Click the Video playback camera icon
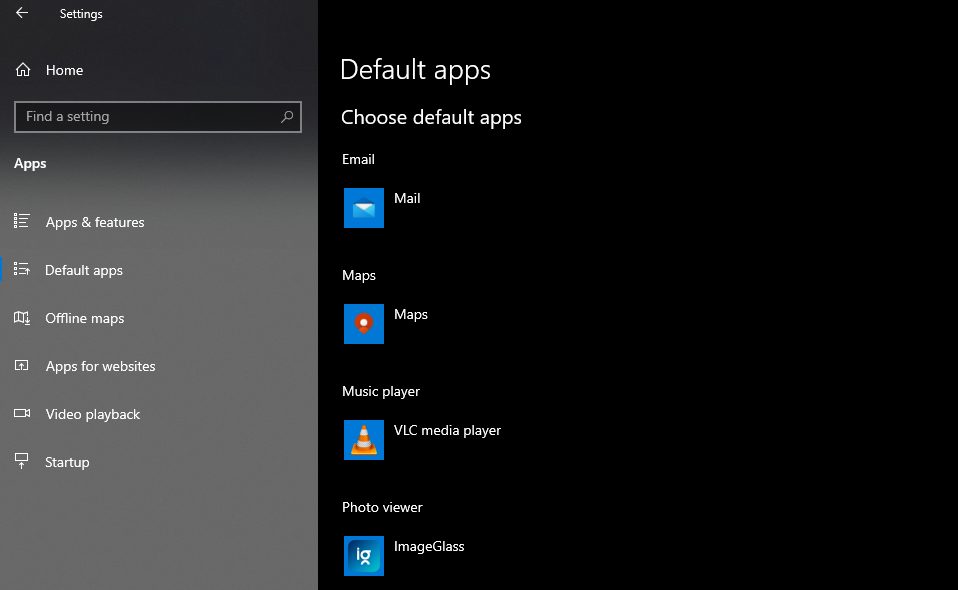This screenshot has height=590, width=958. pos(21,414)
